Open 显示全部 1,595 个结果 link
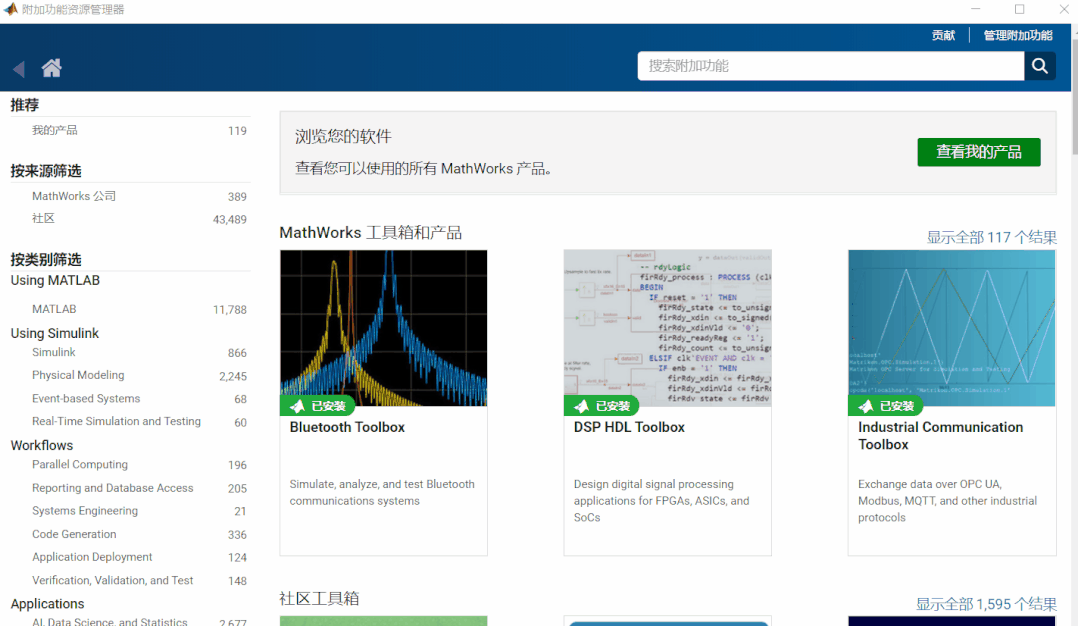Viewport: 1078px width, 626px height. pyautogui.click(x=986, y=604)
